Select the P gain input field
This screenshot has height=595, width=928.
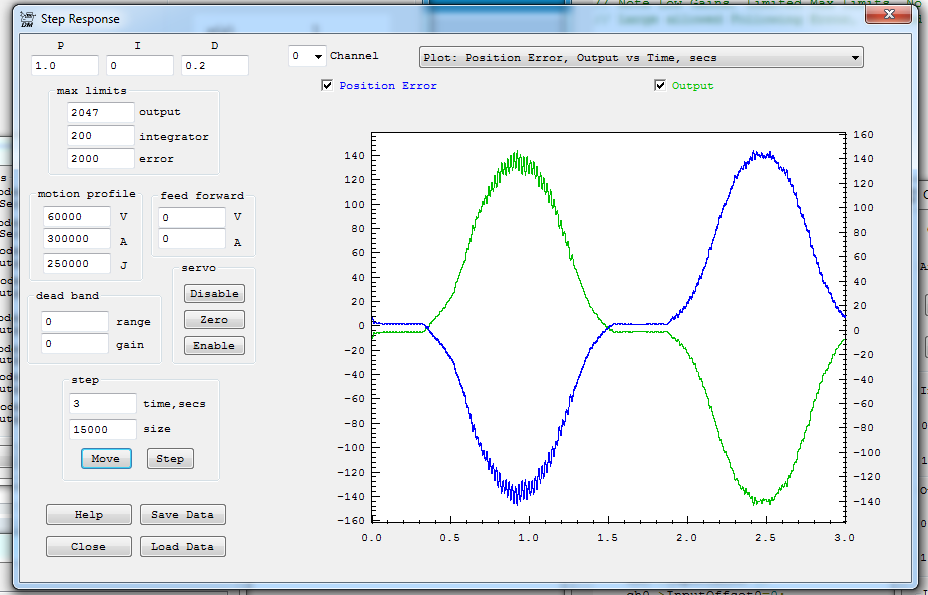click(65, 66)
